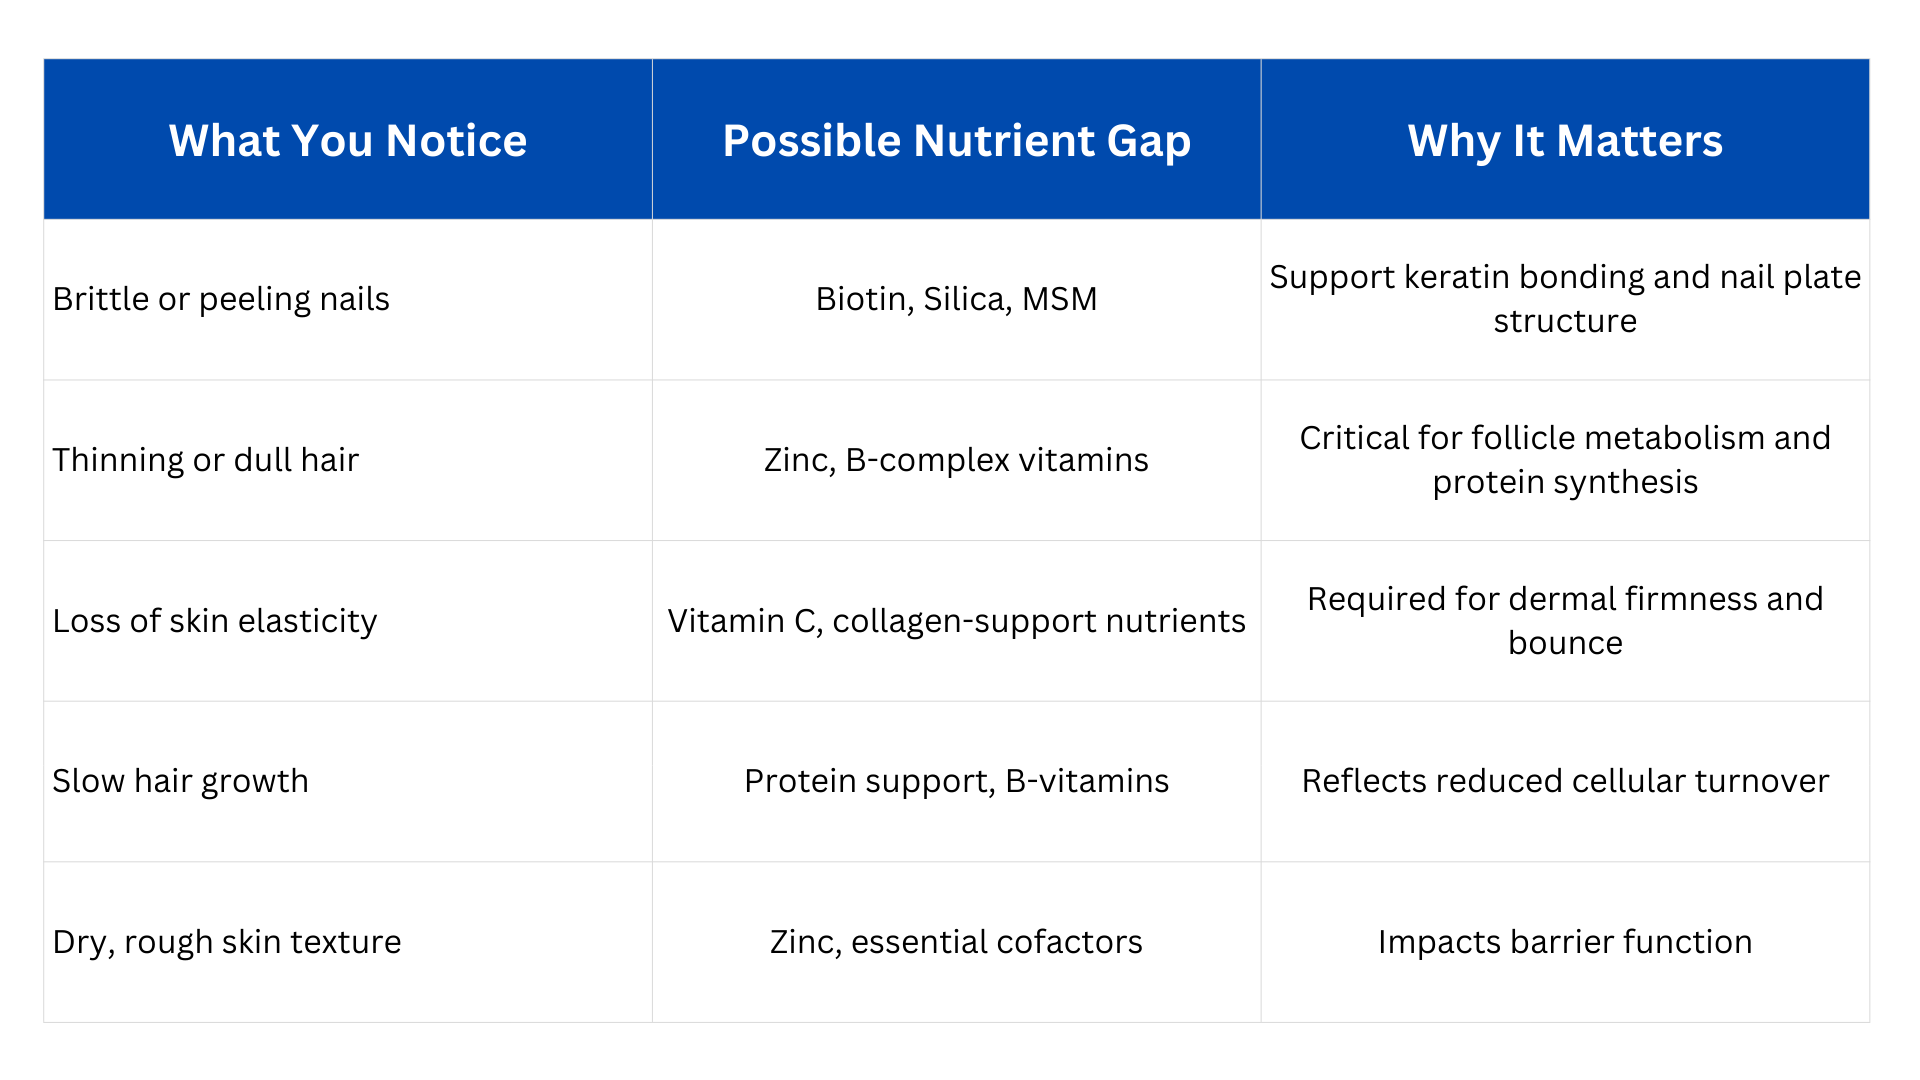Select the 'Dry, rough skin texture' cell
Screen dimensions: 1920x1080
coord(227,942)
